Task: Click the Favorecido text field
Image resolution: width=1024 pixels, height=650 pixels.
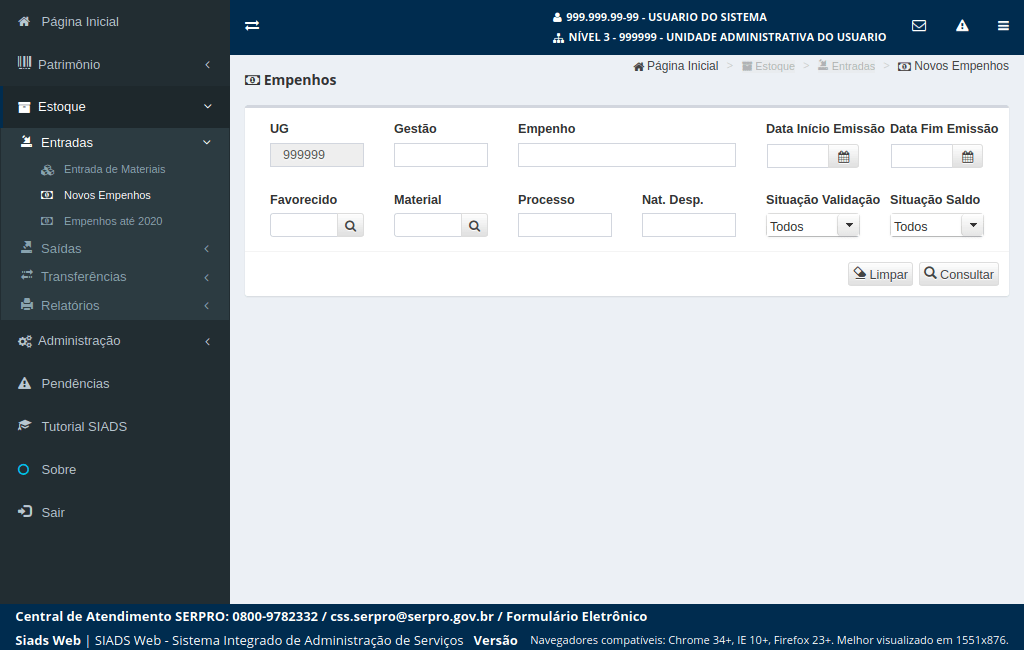Action: point(304,225)
